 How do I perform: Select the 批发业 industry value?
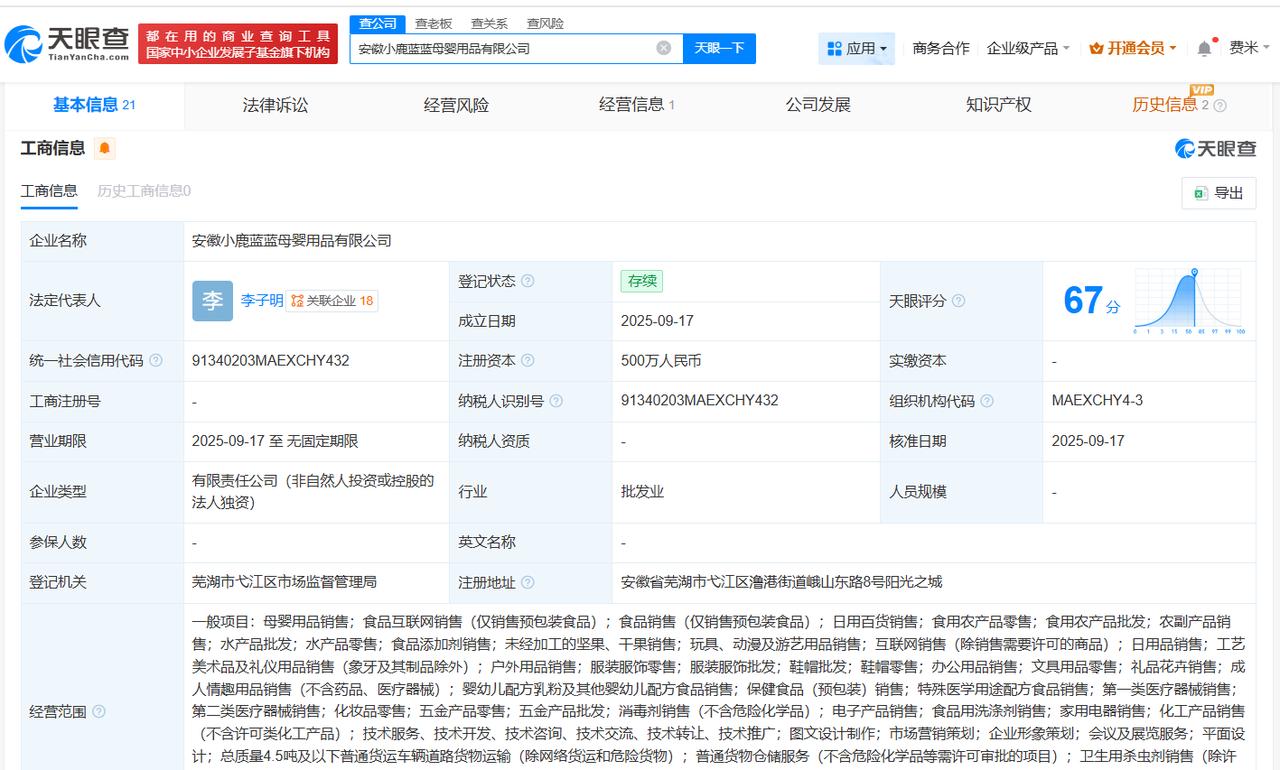pos(642,492)
